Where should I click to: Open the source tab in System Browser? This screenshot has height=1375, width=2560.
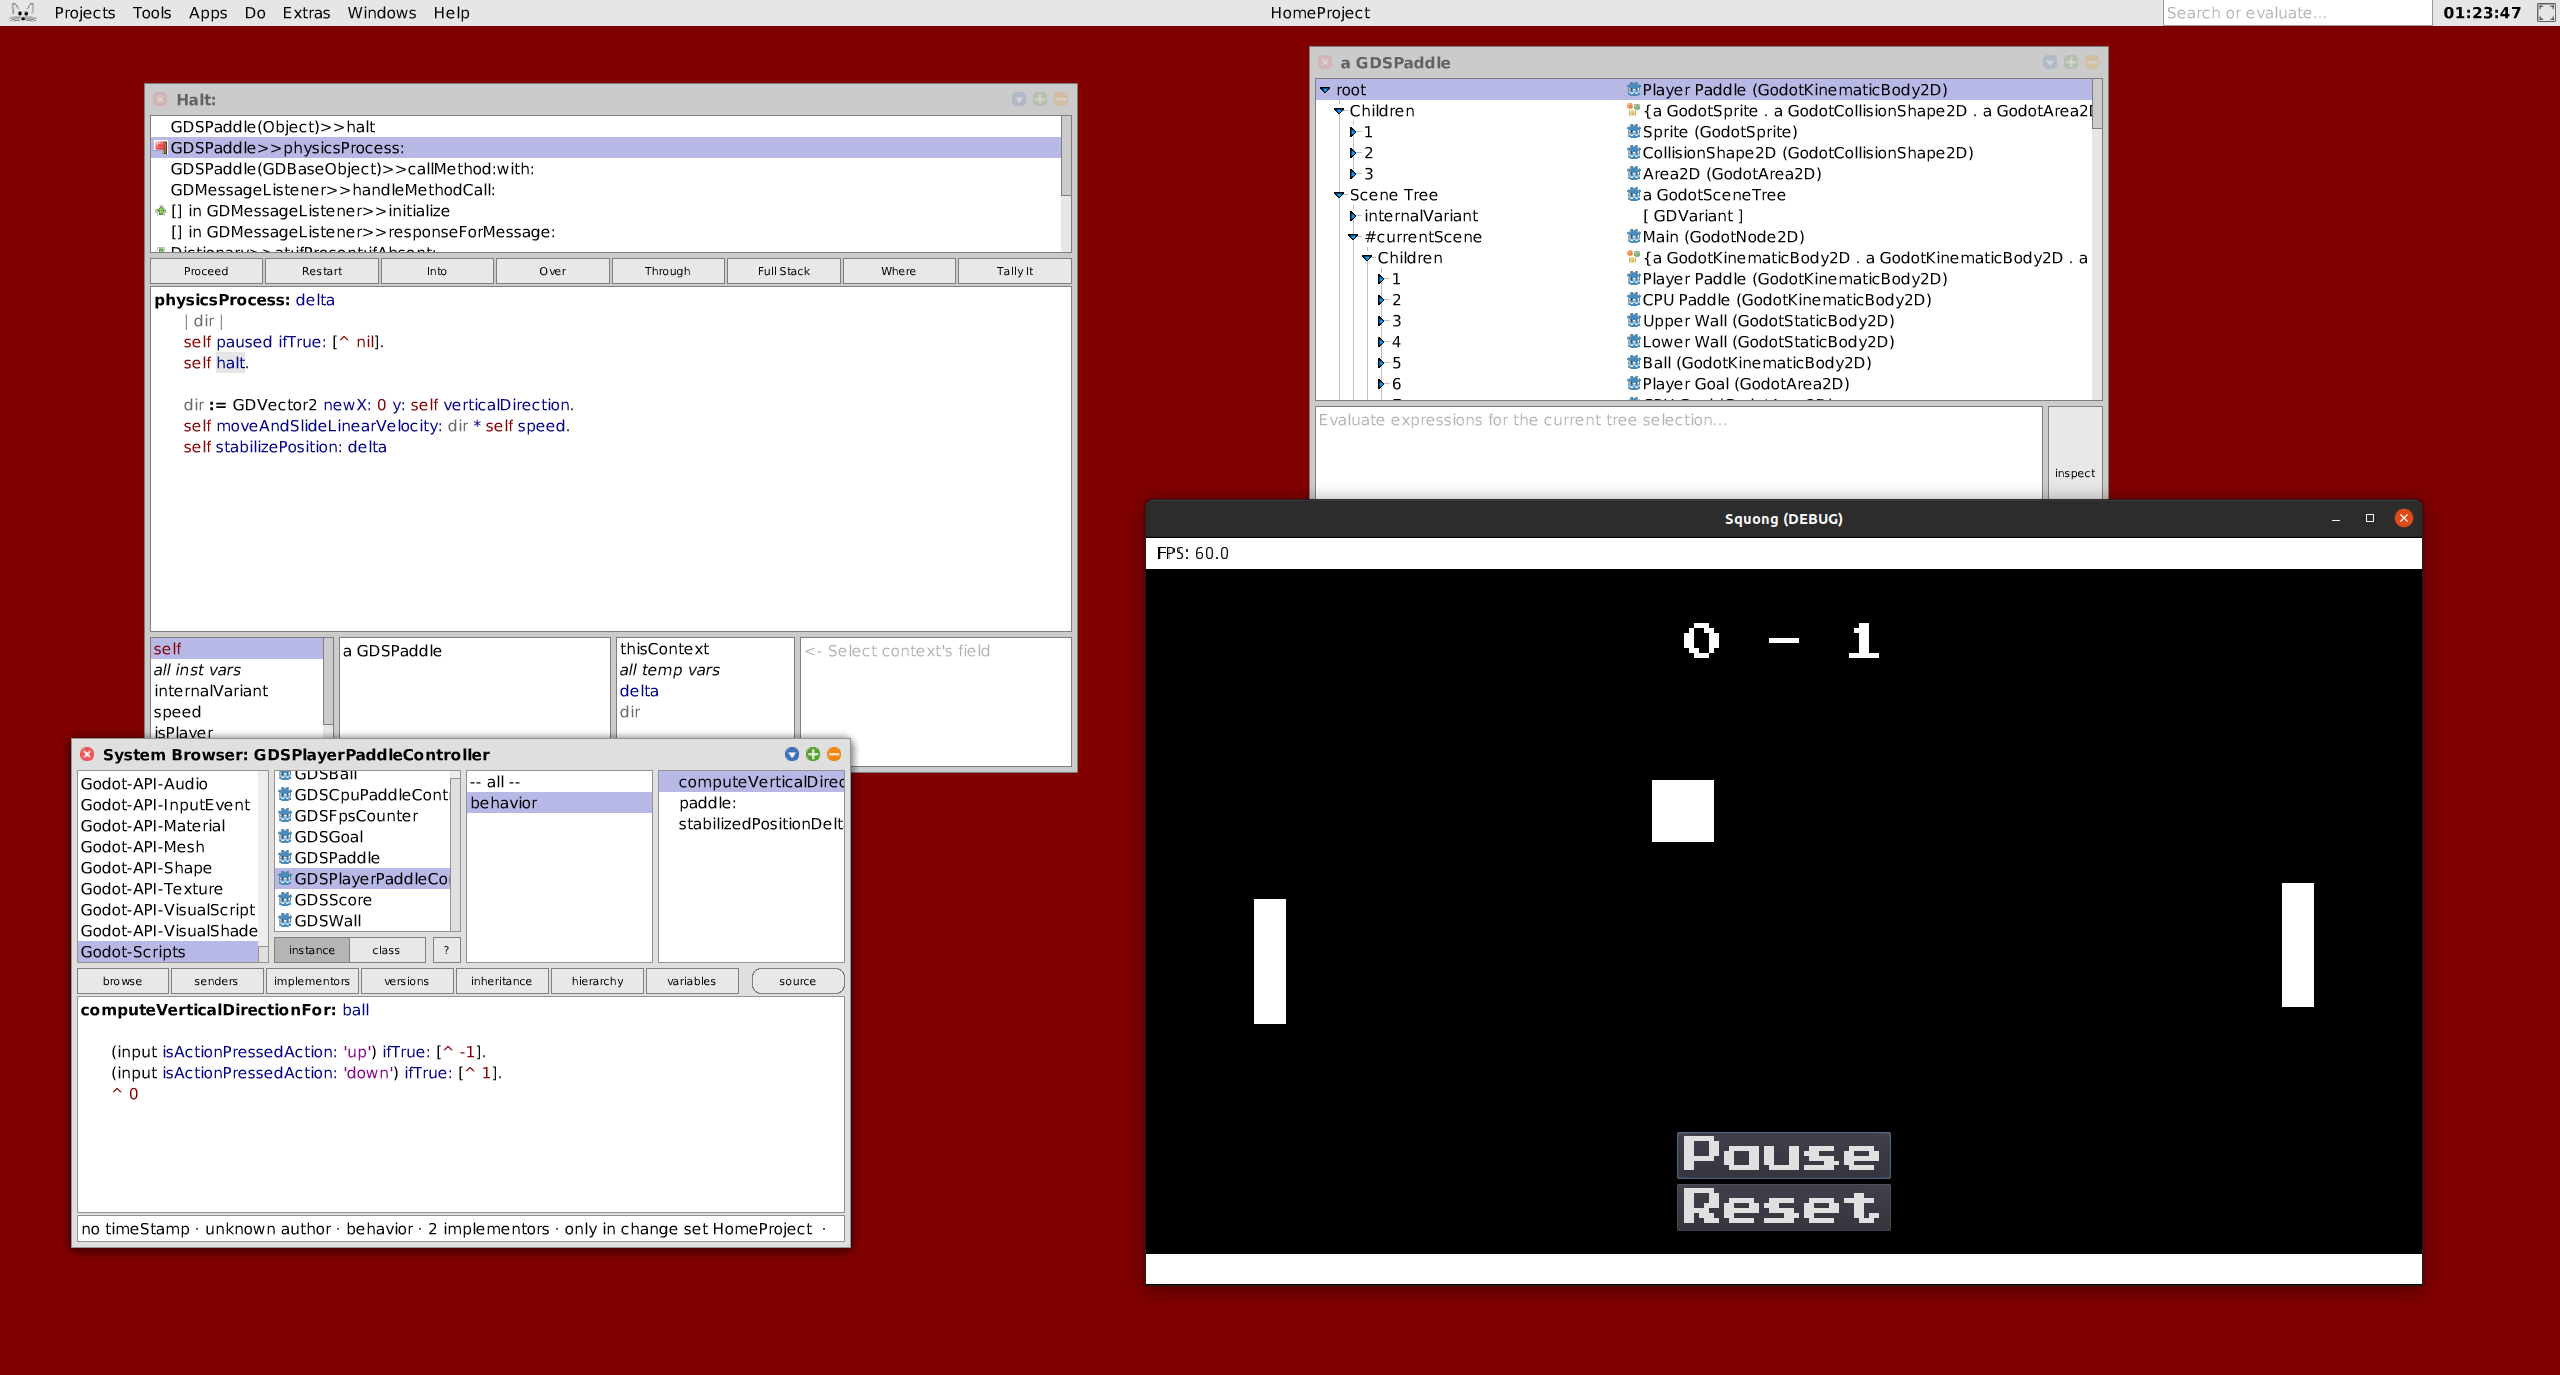pyautogui.click(x=796, y=980)
